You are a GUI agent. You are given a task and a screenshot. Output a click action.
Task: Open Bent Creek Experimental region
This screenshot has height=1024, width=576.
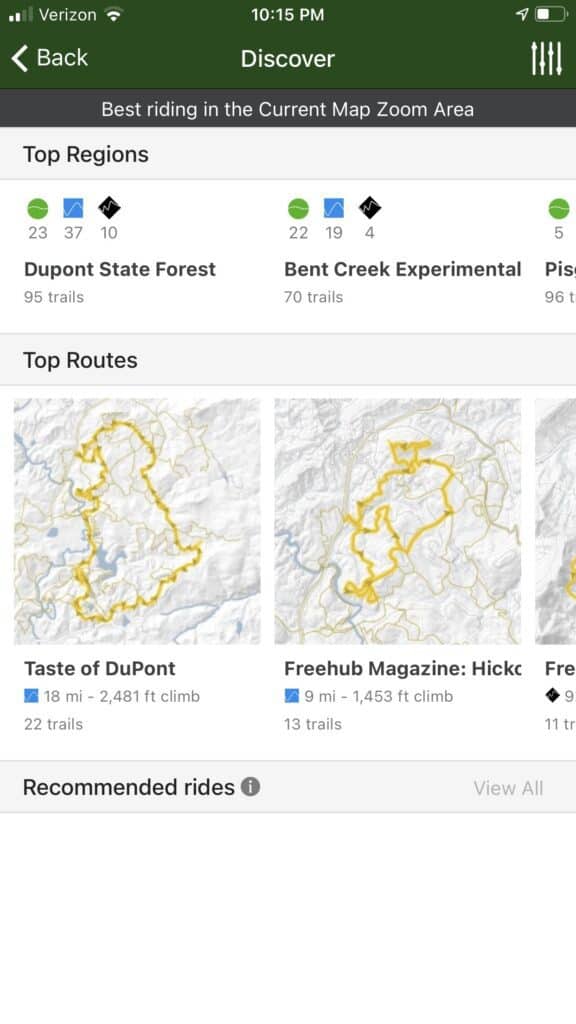pos(402,269)
